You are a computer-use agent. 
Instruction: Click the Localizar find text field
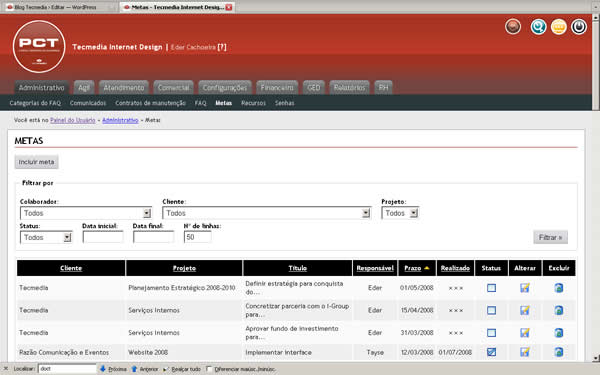pos(67,369)
